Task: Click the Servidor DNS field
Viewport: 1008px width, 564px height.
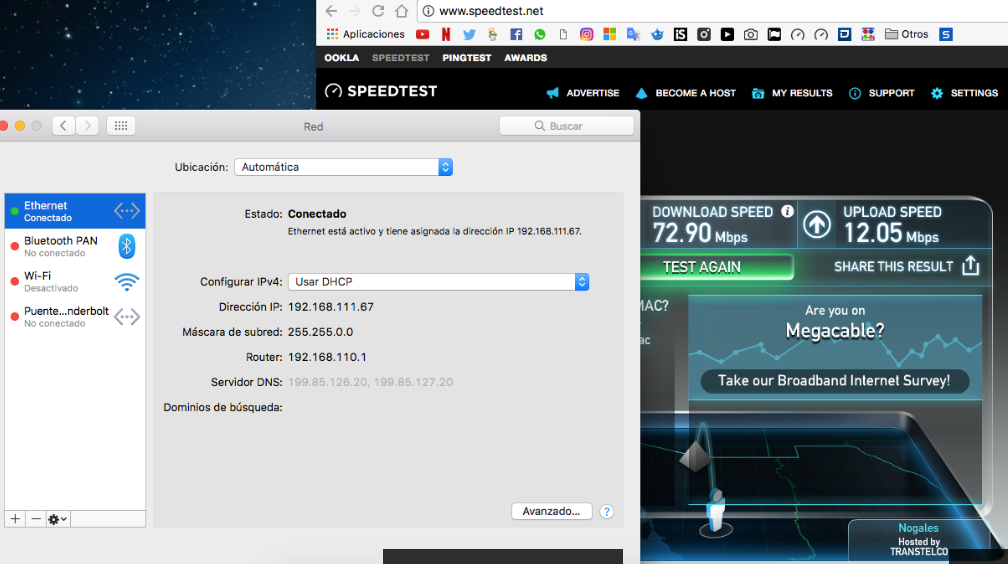Action: [x=370, y=382]
